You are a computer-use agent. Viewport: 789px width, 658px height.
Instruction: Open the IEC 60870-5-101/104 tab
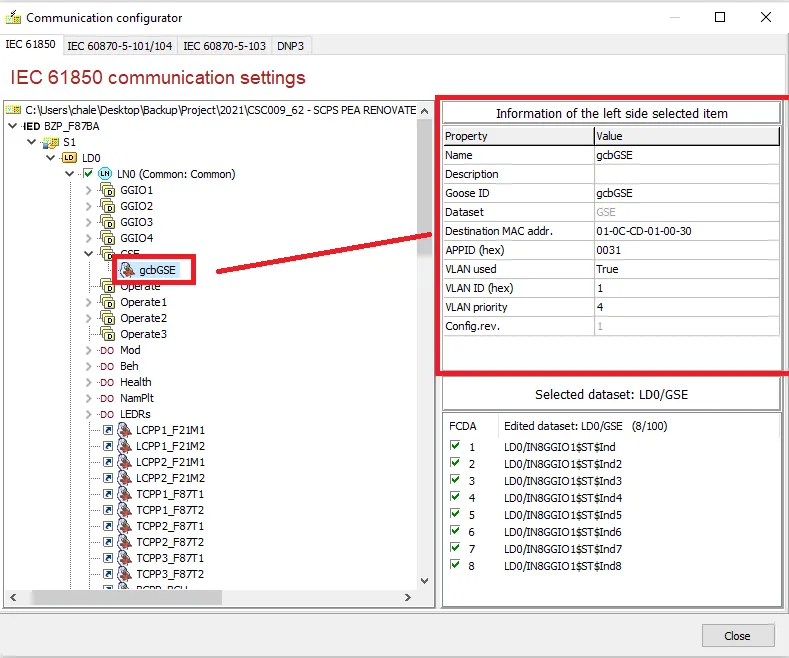tap(120, 46)
